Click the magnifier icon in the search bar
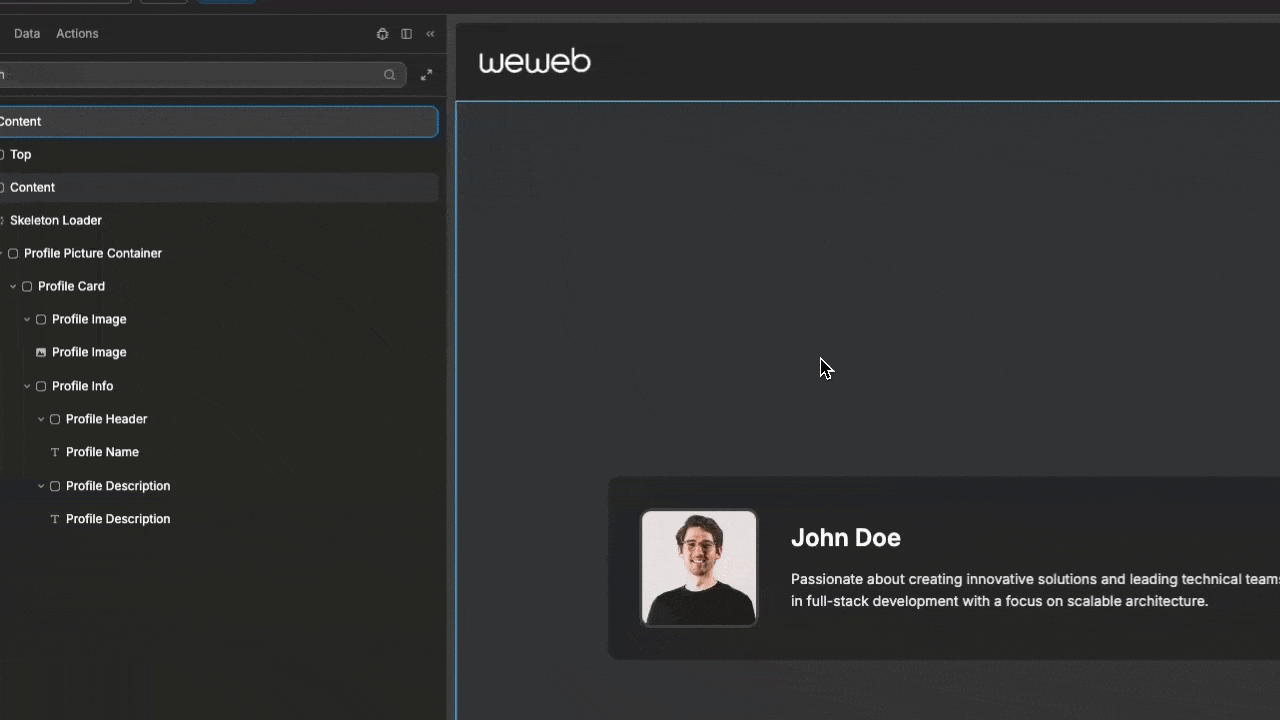 click(x=390, y=74)
